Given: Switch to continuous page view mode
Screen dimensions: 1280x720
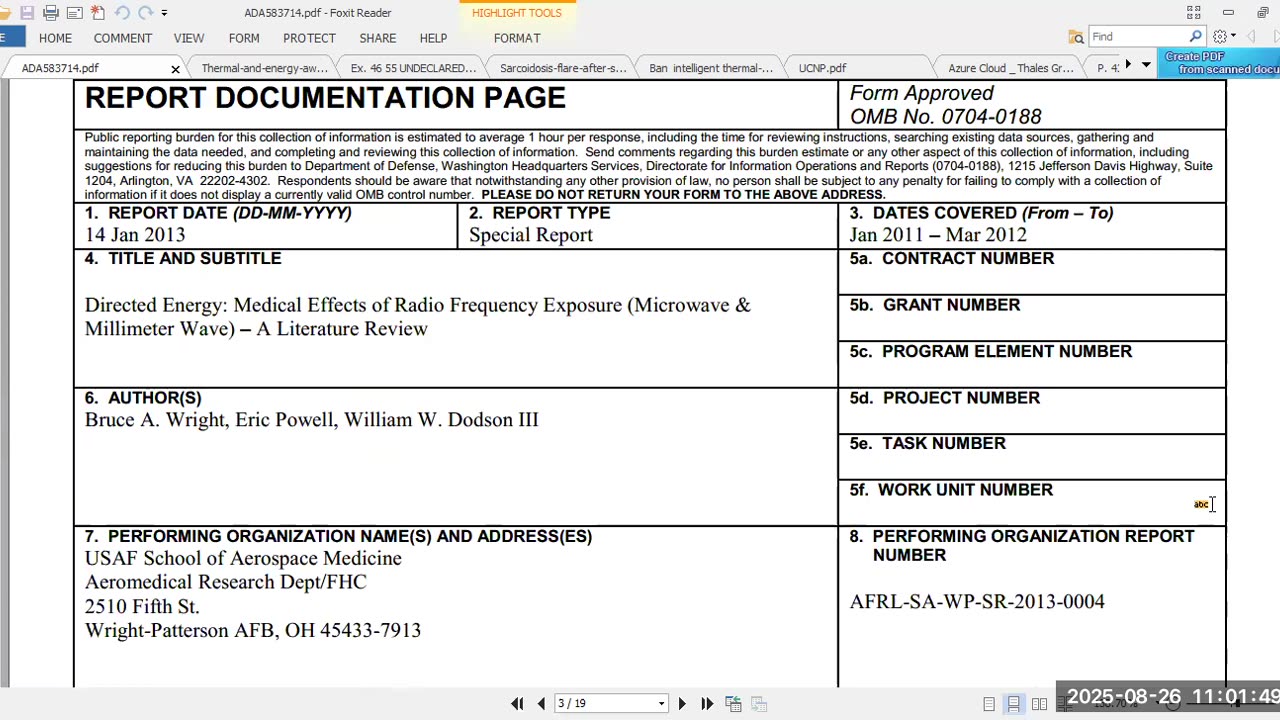Looking at the screenshot, I should pyautogui.click(x=1014, y=704).
